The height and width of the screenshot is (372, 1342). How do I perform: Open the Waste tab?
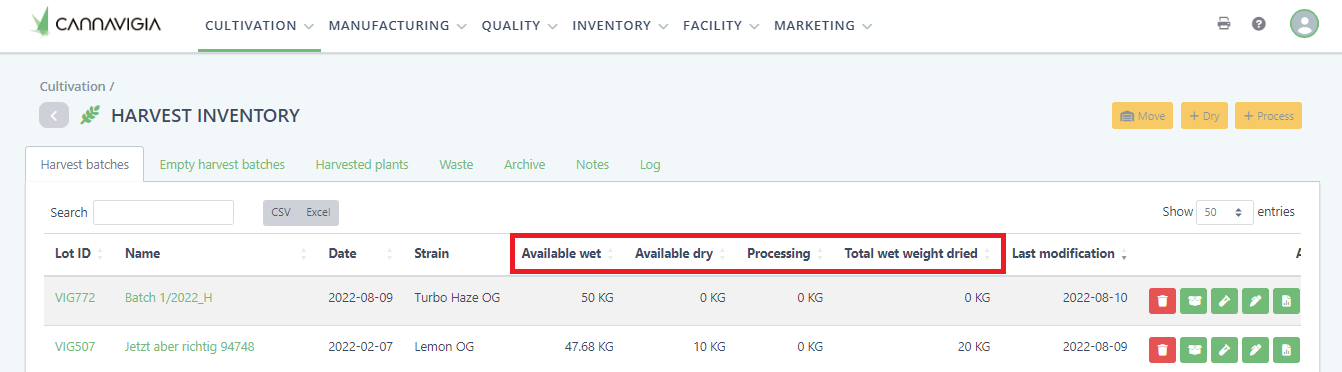pos(456,164)
